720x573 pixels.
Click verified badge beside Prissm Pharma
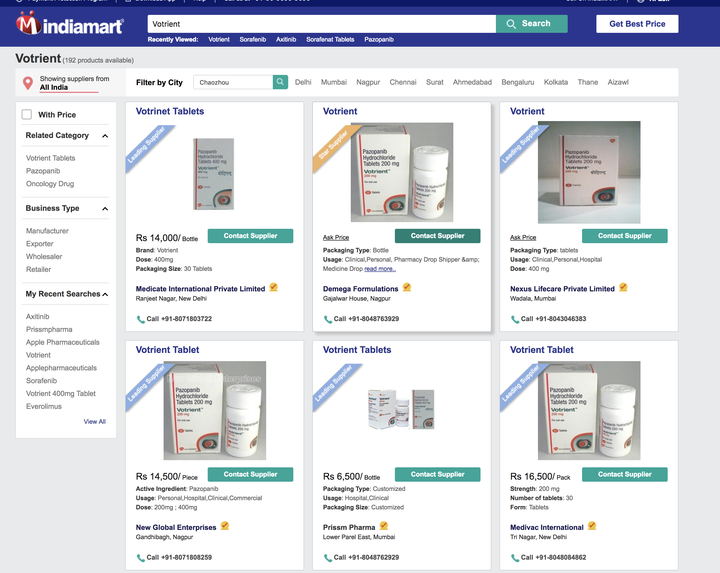point(384,526)
